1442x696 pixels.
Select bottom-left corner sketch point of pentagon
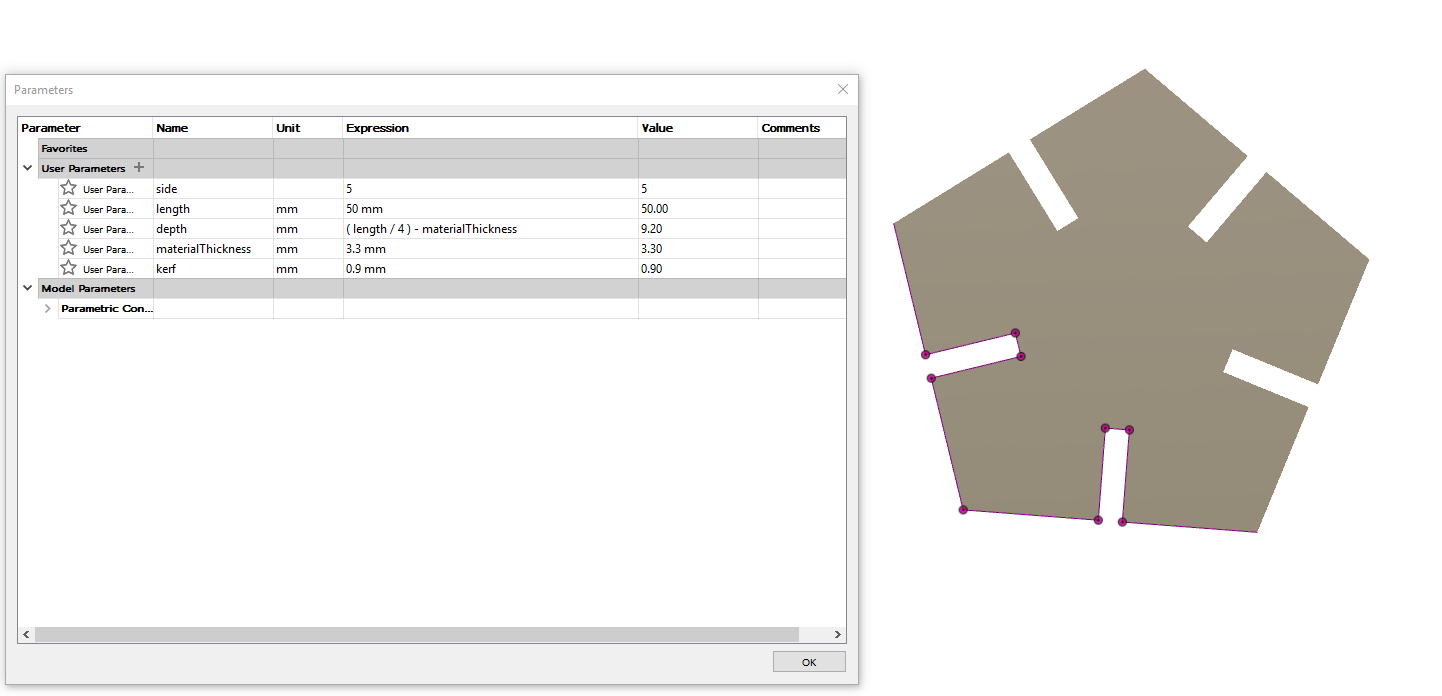click(963, 510)
